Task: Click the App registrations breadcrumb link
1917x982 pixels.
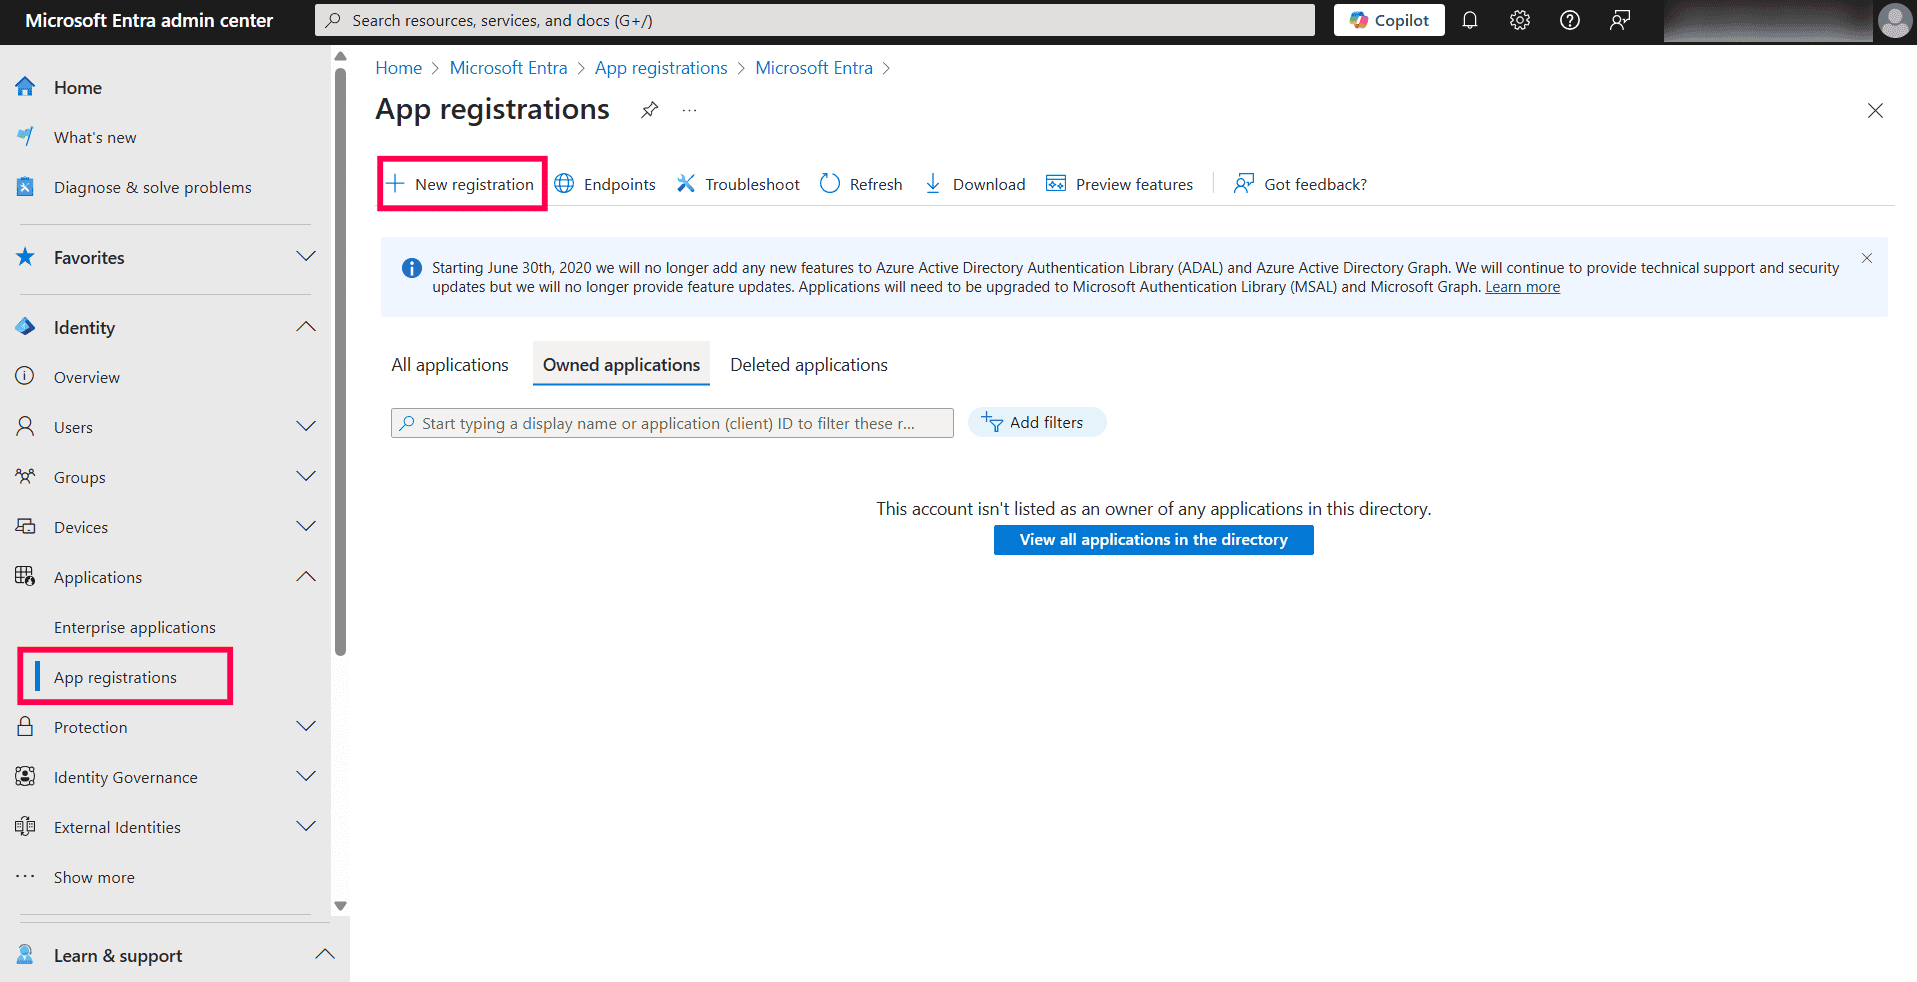Action: [661, 68]
